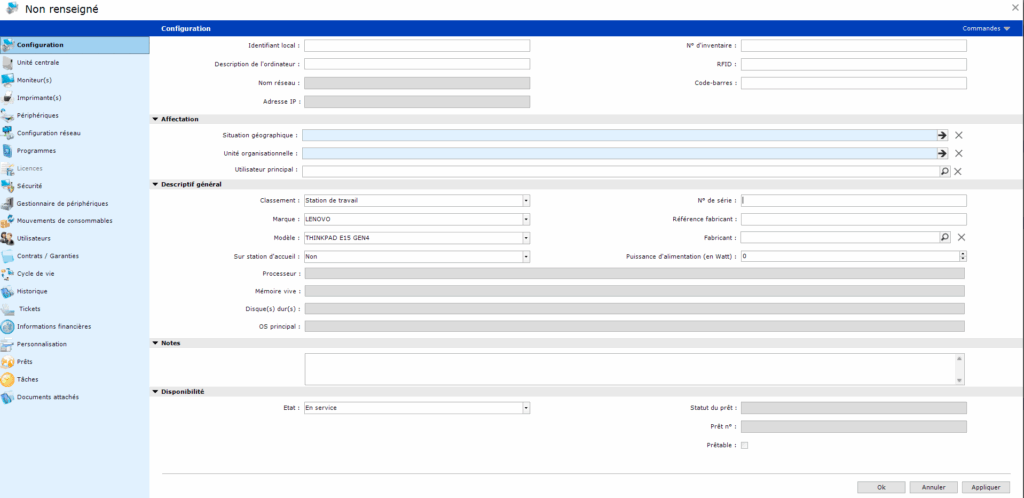1024x498 pixels.
Task: Click the Annuler button
Action: click(x=933, y=488)
